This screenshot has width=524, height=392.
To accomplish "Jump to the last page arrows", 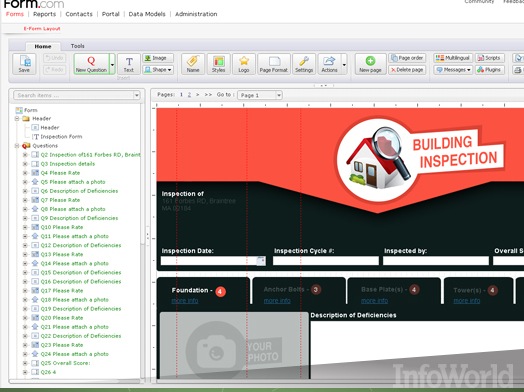I will click(x=208, y=95).
